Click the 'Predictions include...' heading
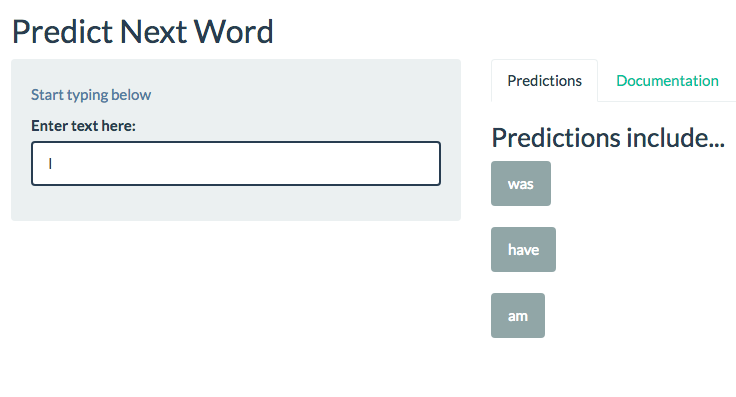 tap(608, 137)
